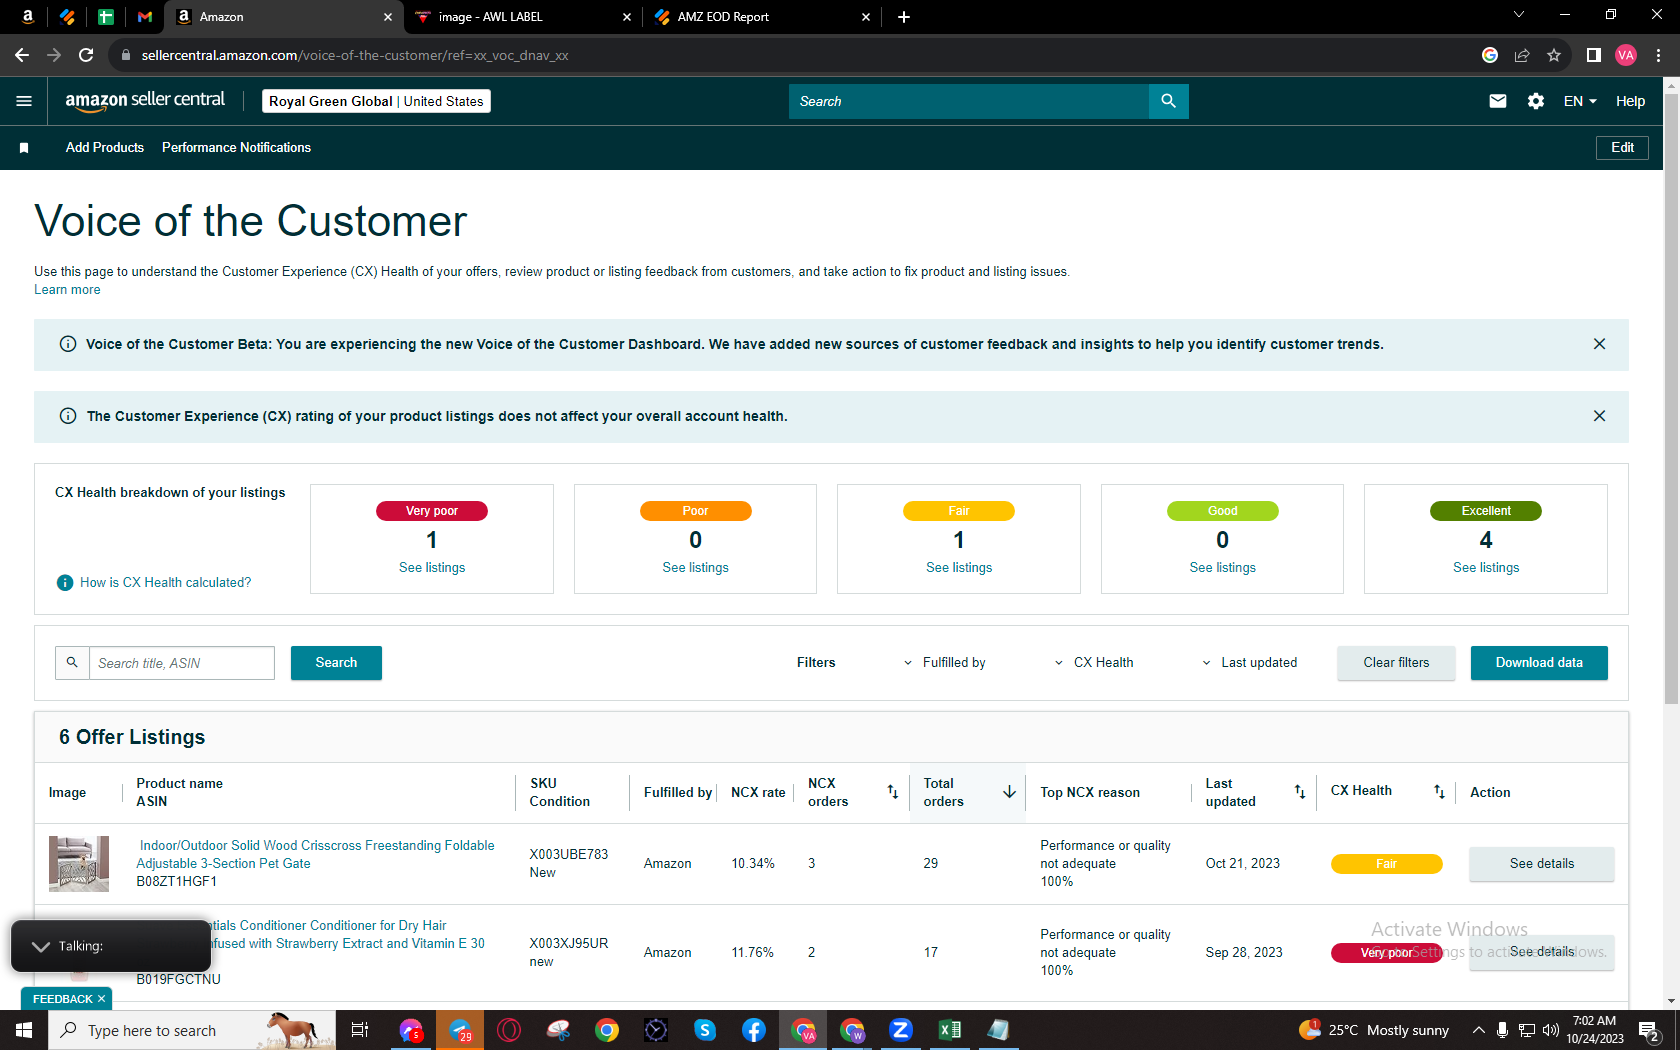See listings rated Poor
This screenshot has width=1680, height=1050.
point(695,568)
